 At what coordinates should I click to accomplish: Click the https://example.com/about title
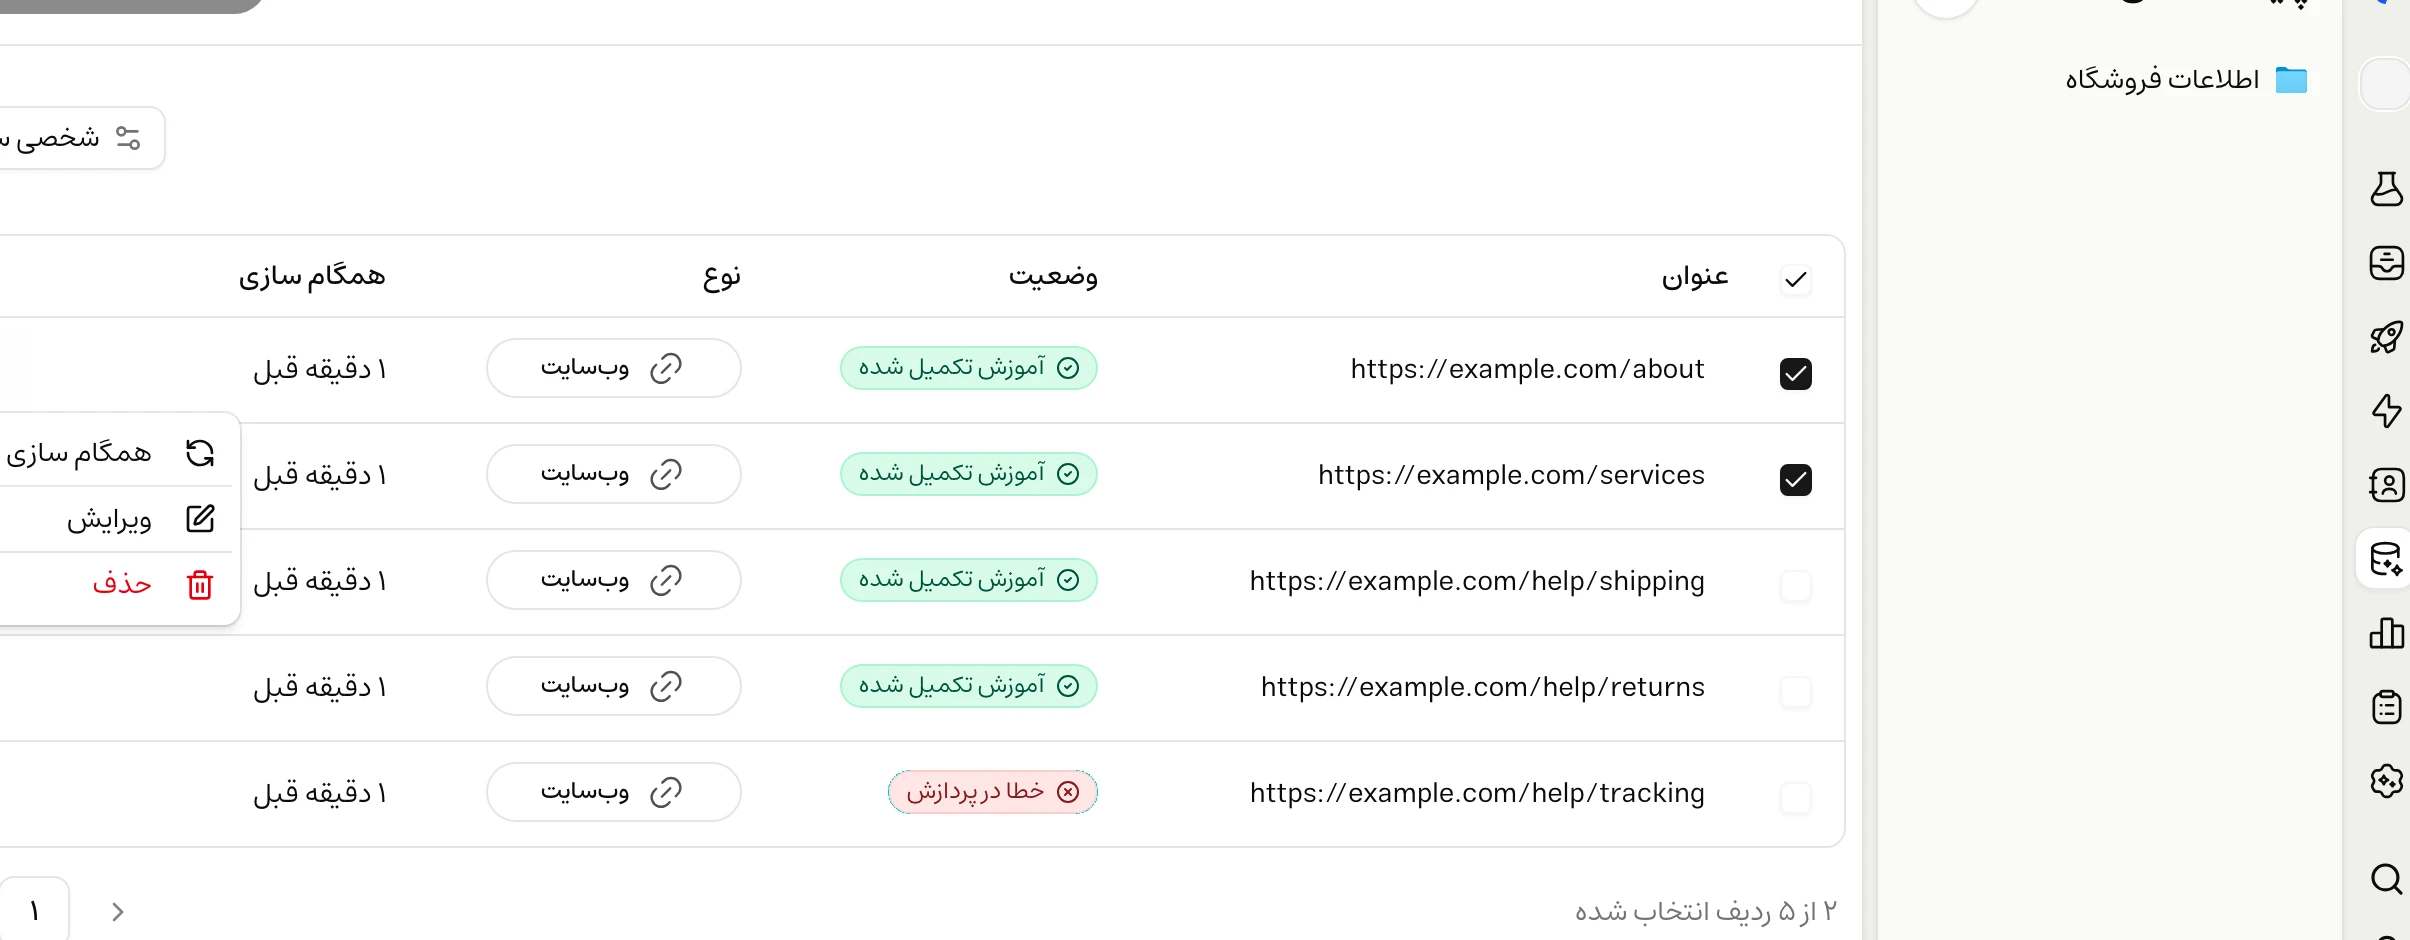[1527, 369]
